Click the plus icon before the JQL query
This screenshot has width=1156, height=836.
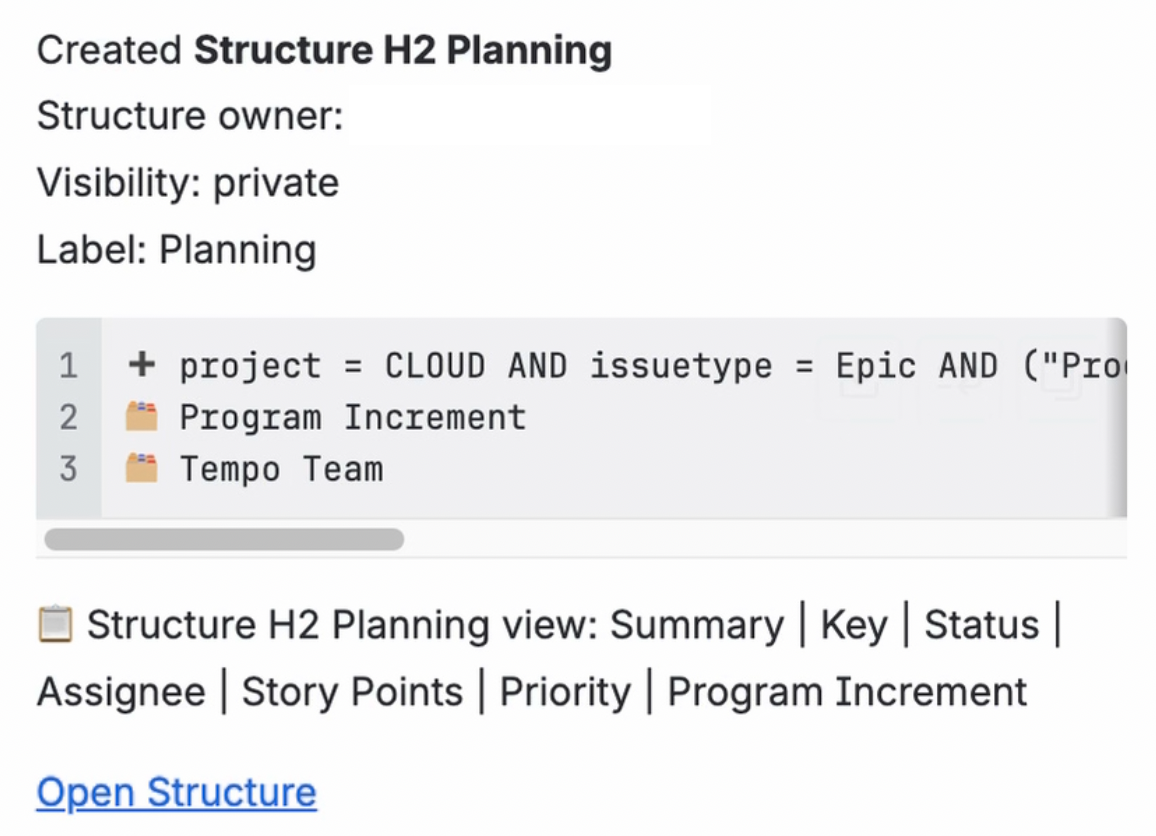coord(142,364)
